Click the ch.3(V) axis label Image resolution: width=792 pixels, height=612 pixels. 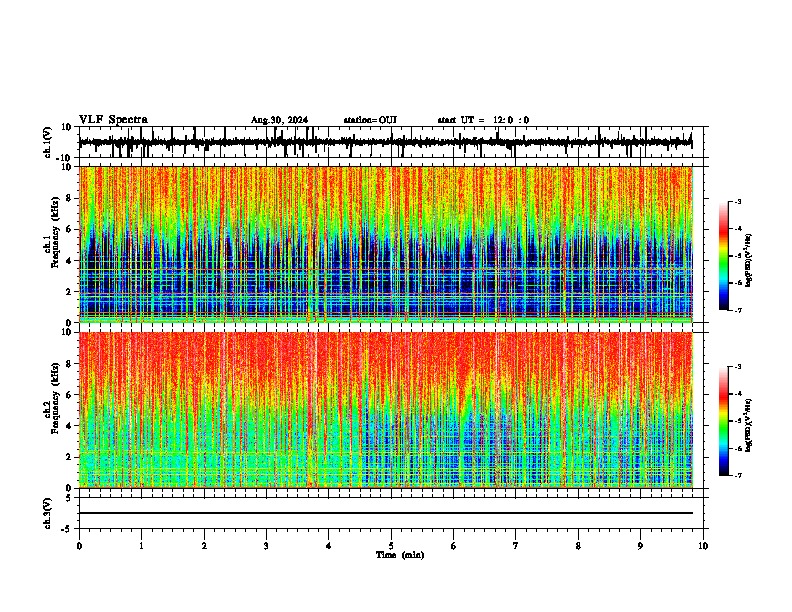[48, 514]
